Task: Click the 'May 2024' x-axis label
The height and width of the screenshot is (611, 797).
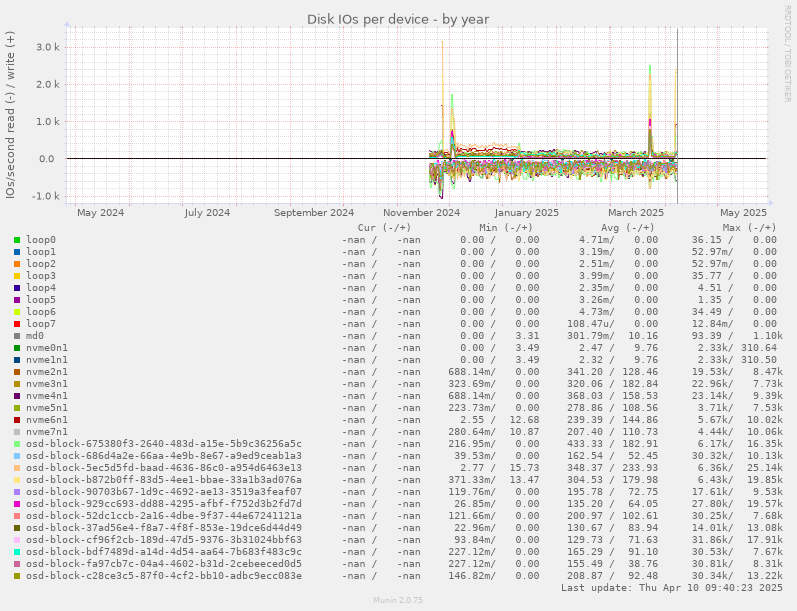Action: 101,212
